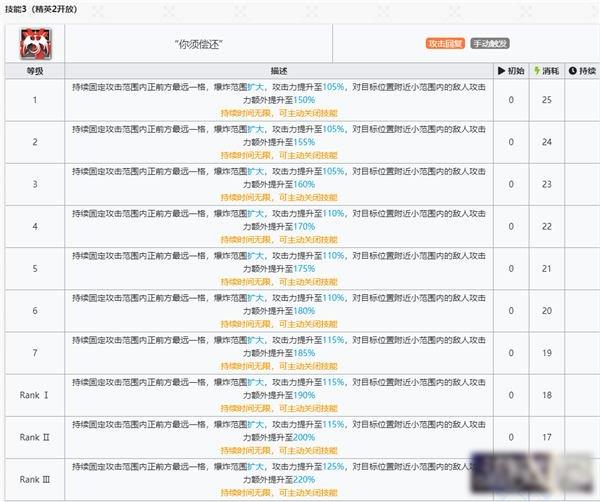The height and width of the screenshot is (502, 600).
Task: Click the 185% value in level 7 description
Action: pyautogui.click(x=304, y=353)
